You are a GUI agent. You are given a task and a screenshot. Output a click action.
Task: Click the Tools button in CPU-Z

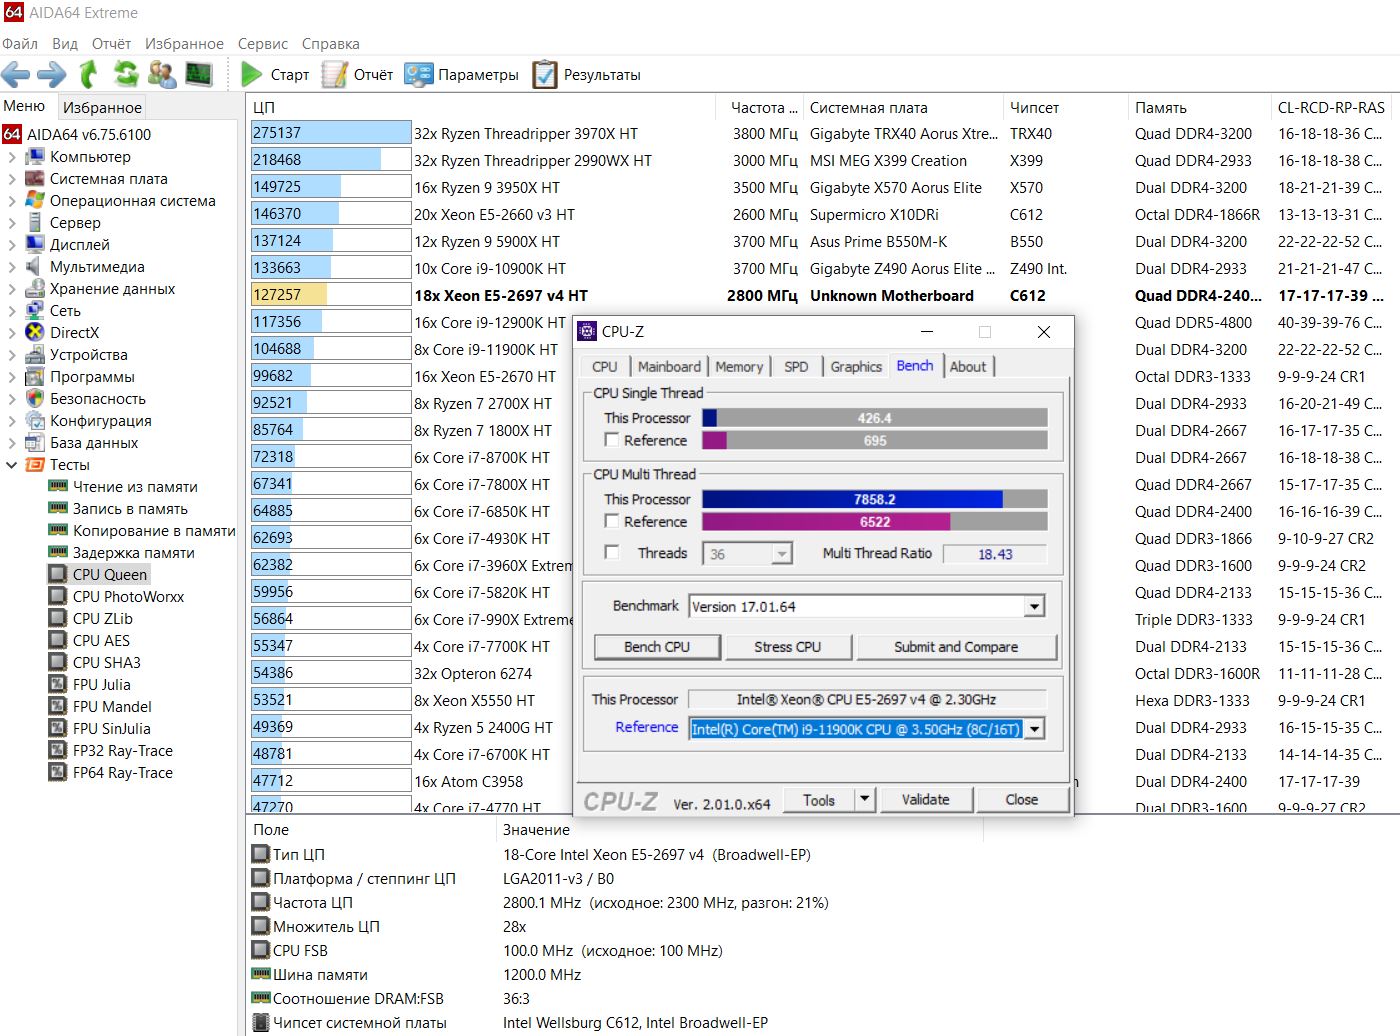[818, 799]
